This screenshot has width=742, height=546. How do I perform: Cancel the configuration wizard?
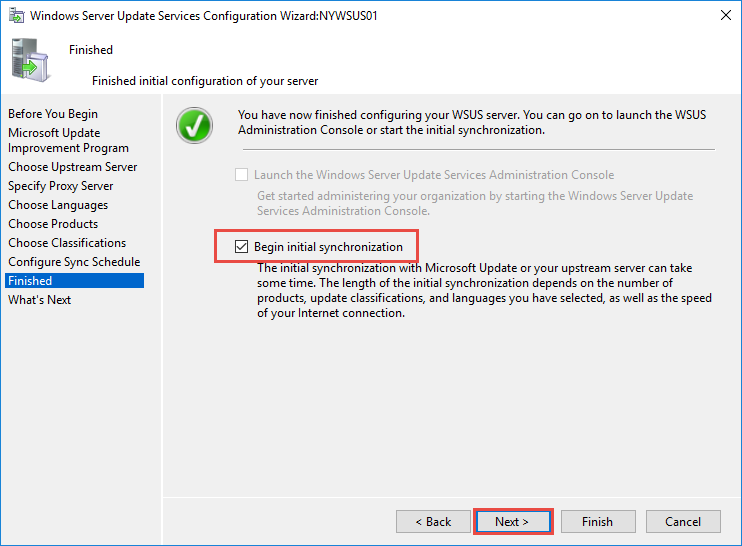683,521
